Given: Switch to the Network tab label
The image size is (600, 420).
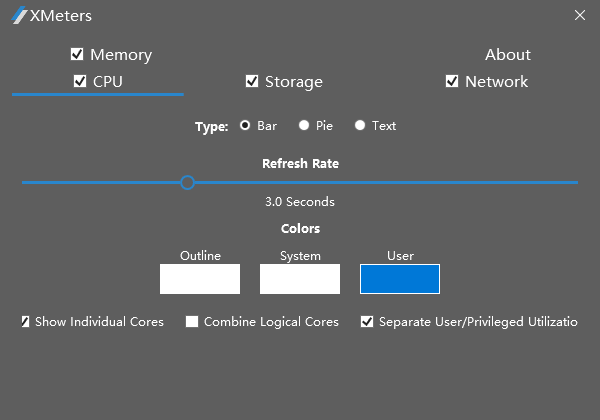Looking at the screenshot, I should tap(496, 82).
